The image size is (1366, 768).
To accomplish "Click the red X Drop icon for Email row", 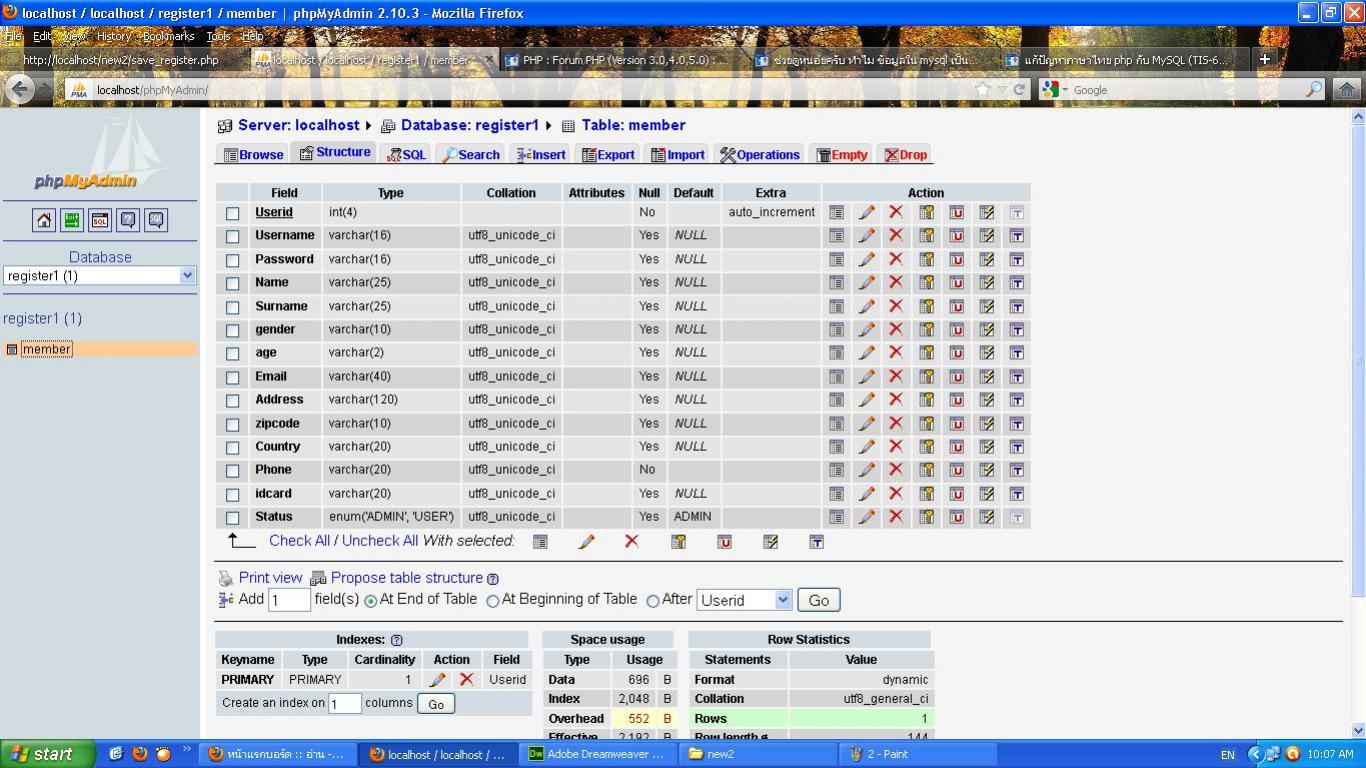I will point(896,376).
